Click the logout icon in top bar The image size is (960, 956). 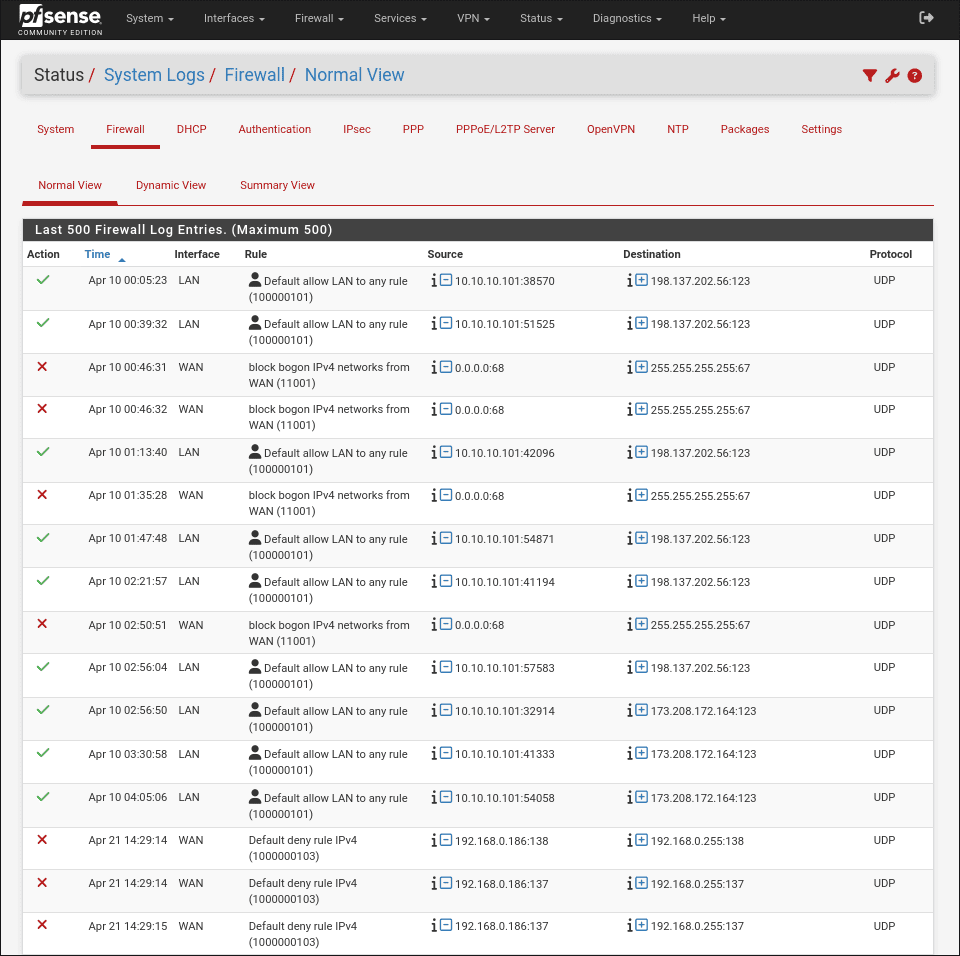(x=926, y=18)
